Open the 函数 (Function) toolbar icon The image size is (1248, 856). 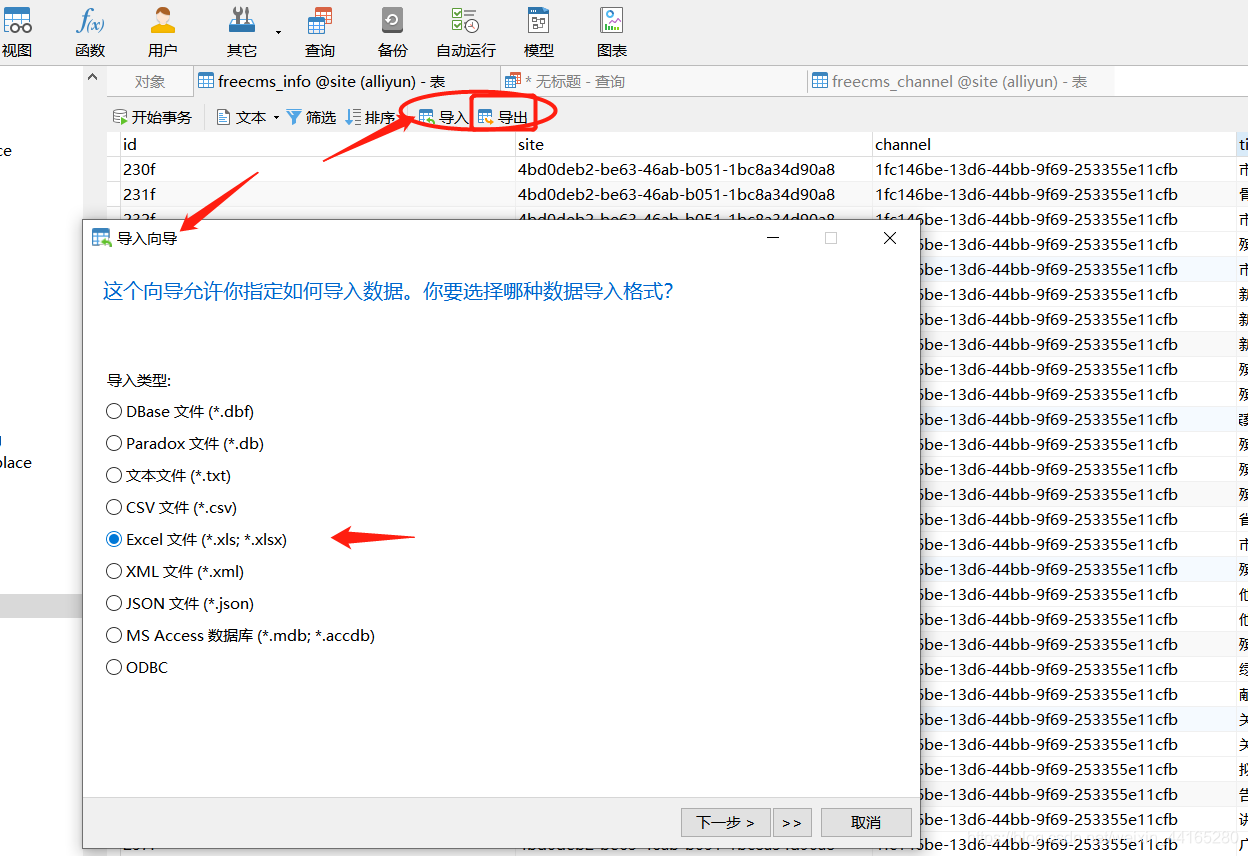click(90, 31)
